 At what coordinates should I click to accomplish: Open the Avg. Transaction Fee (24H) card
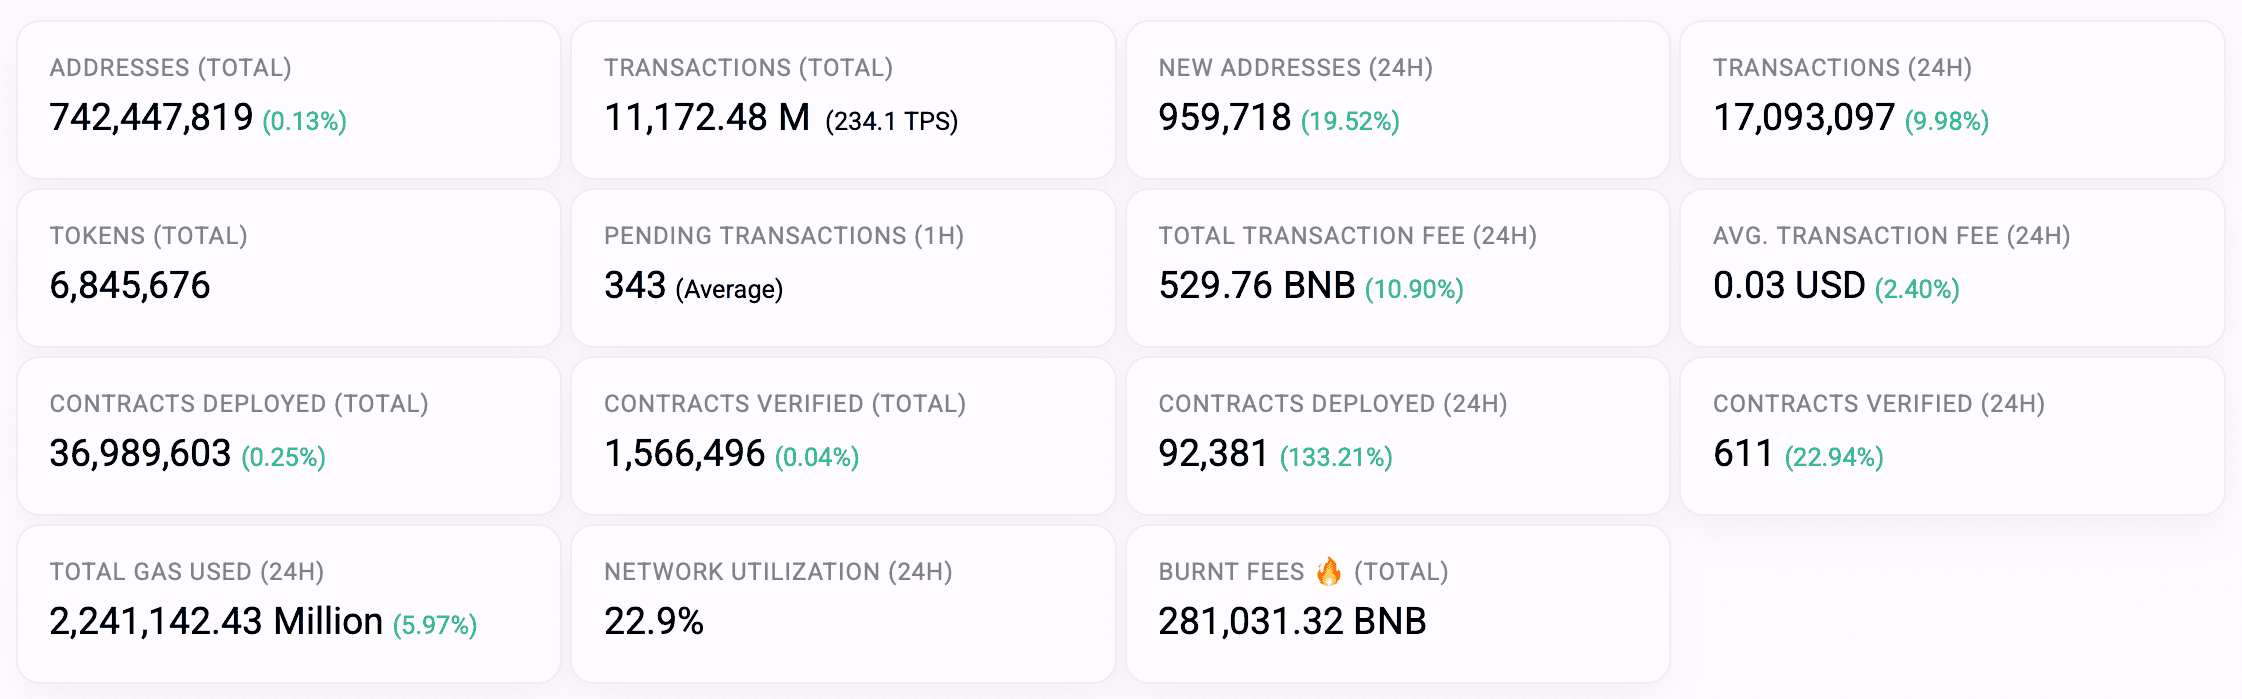1952,268
